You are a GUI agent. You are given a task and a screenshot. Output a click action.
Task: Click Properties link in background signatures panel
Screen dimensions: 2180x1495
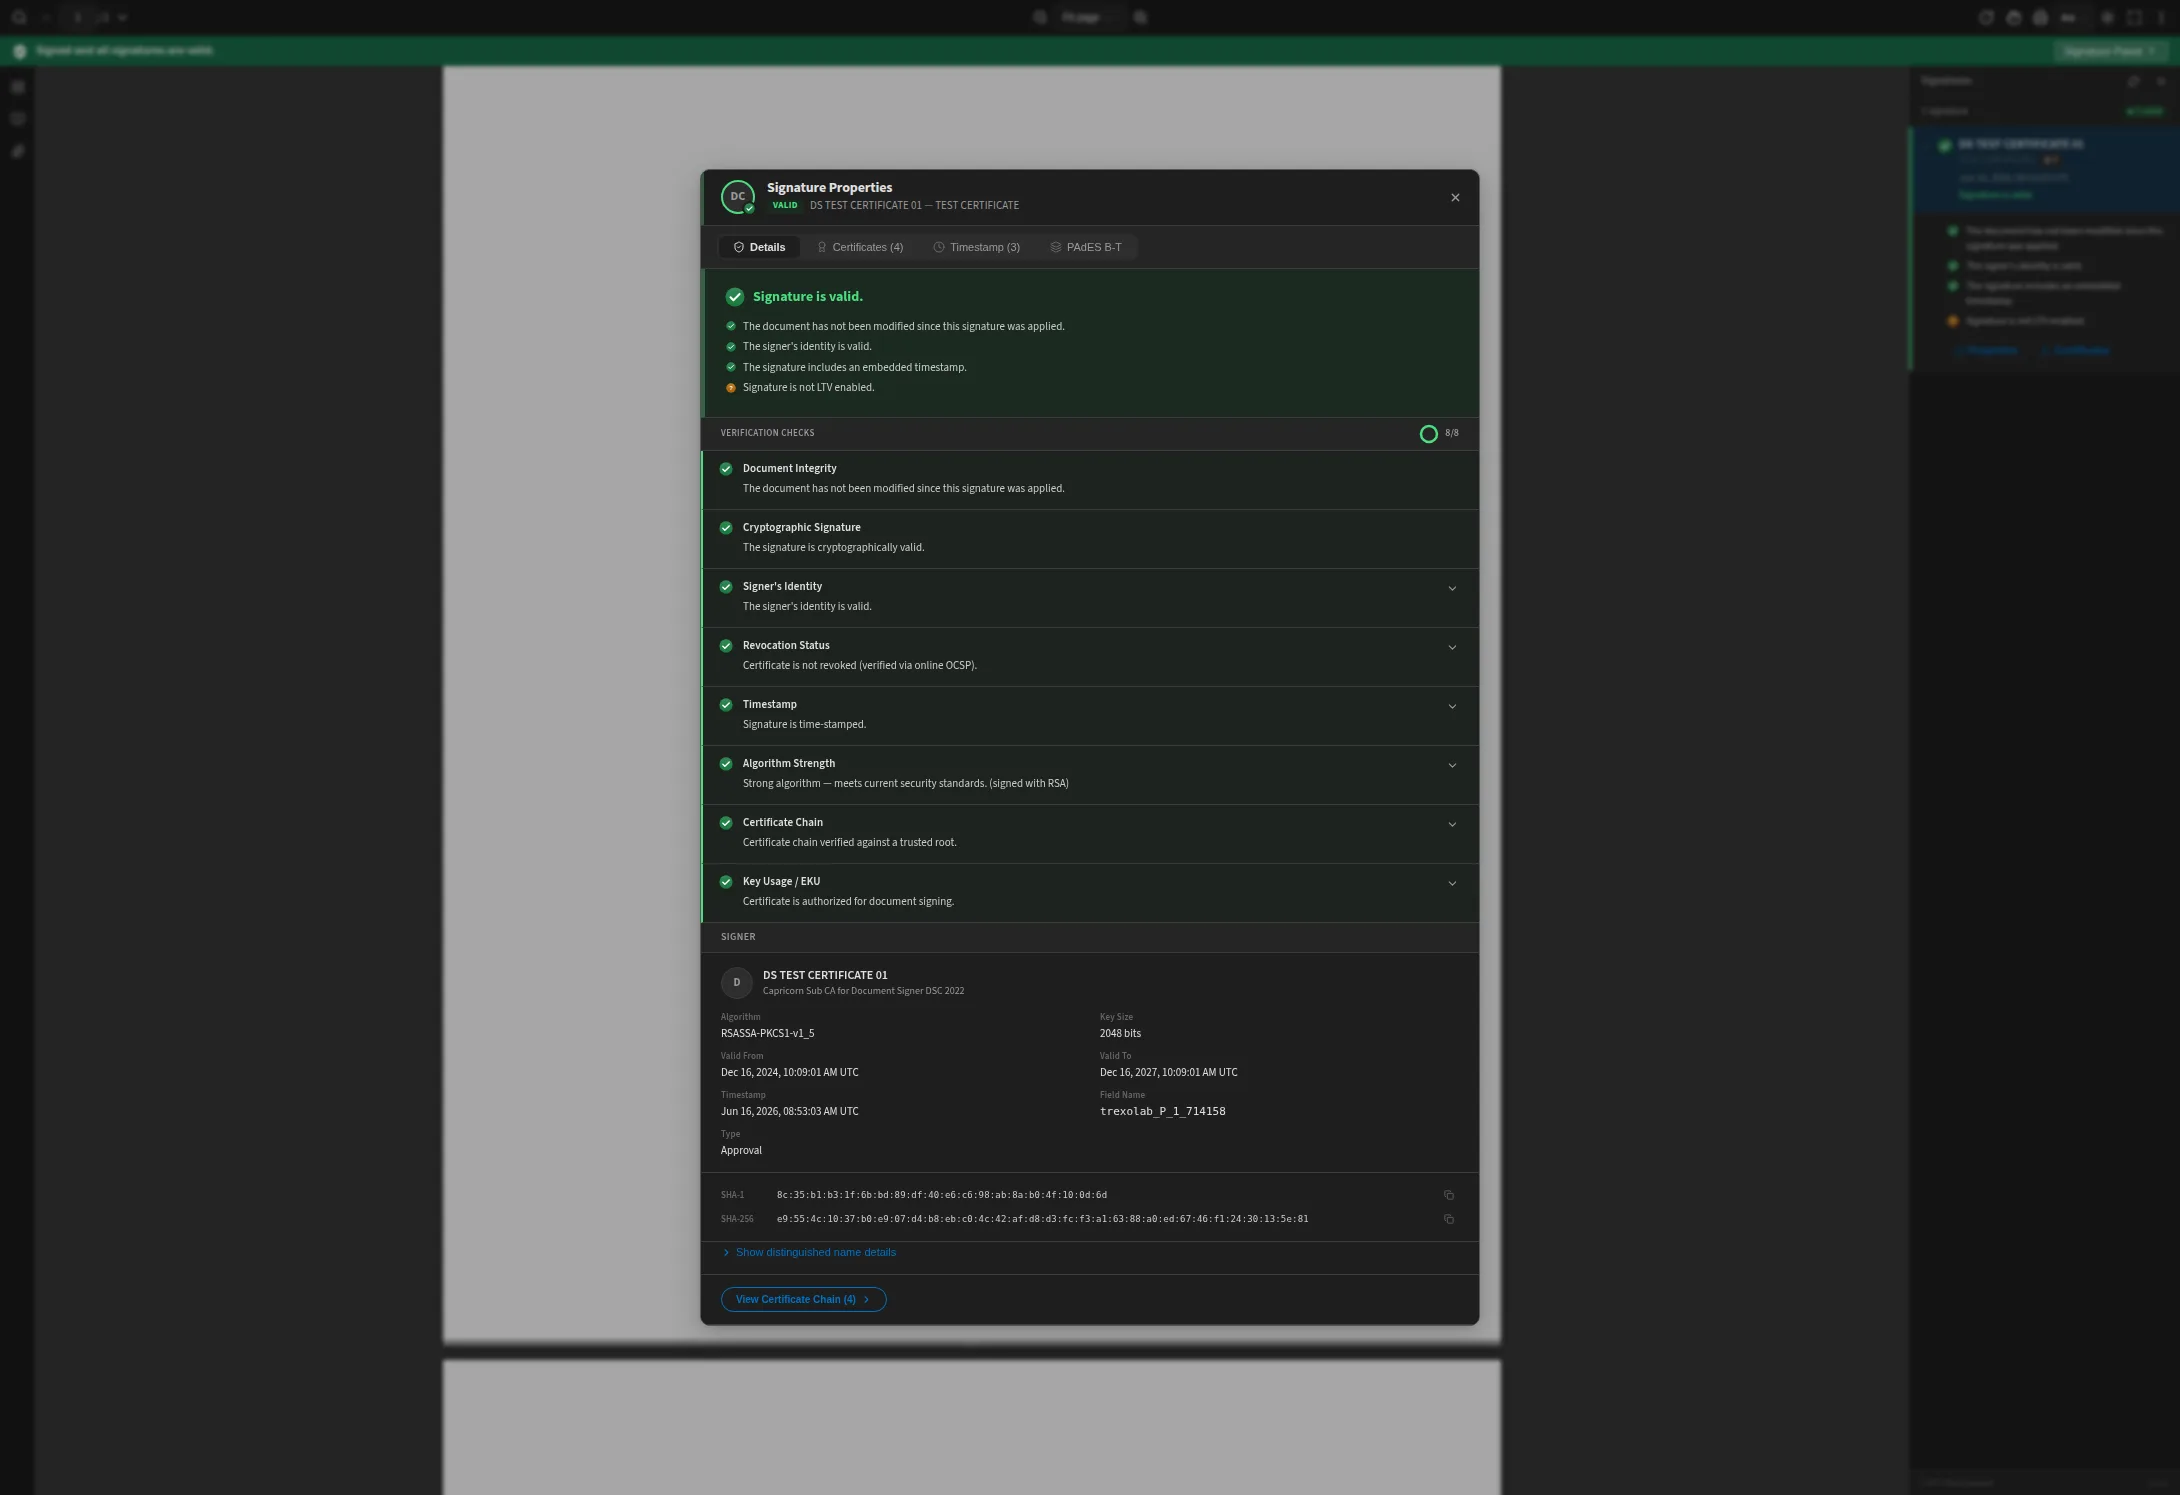[x=1988, y=351]
